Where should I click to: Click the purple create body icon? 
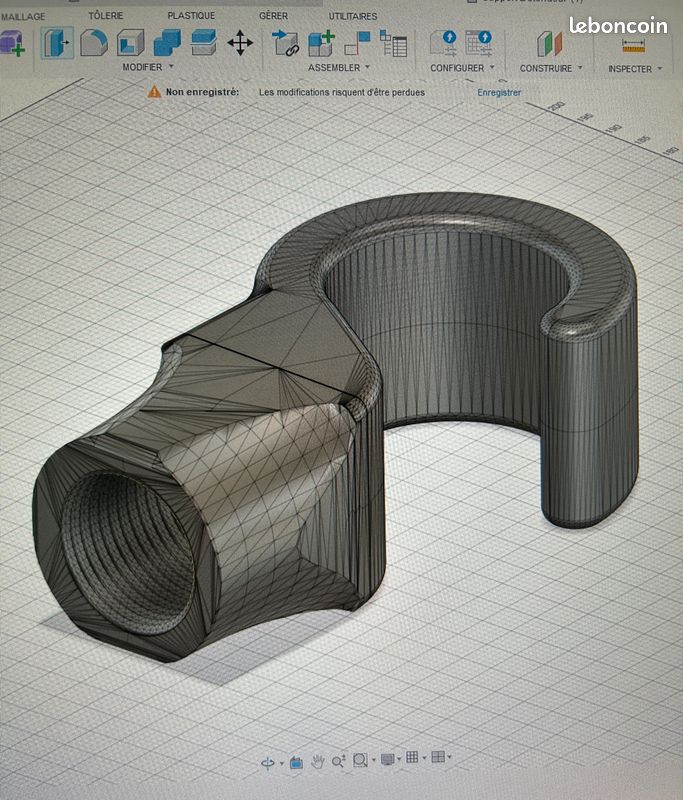coord(12,43)
